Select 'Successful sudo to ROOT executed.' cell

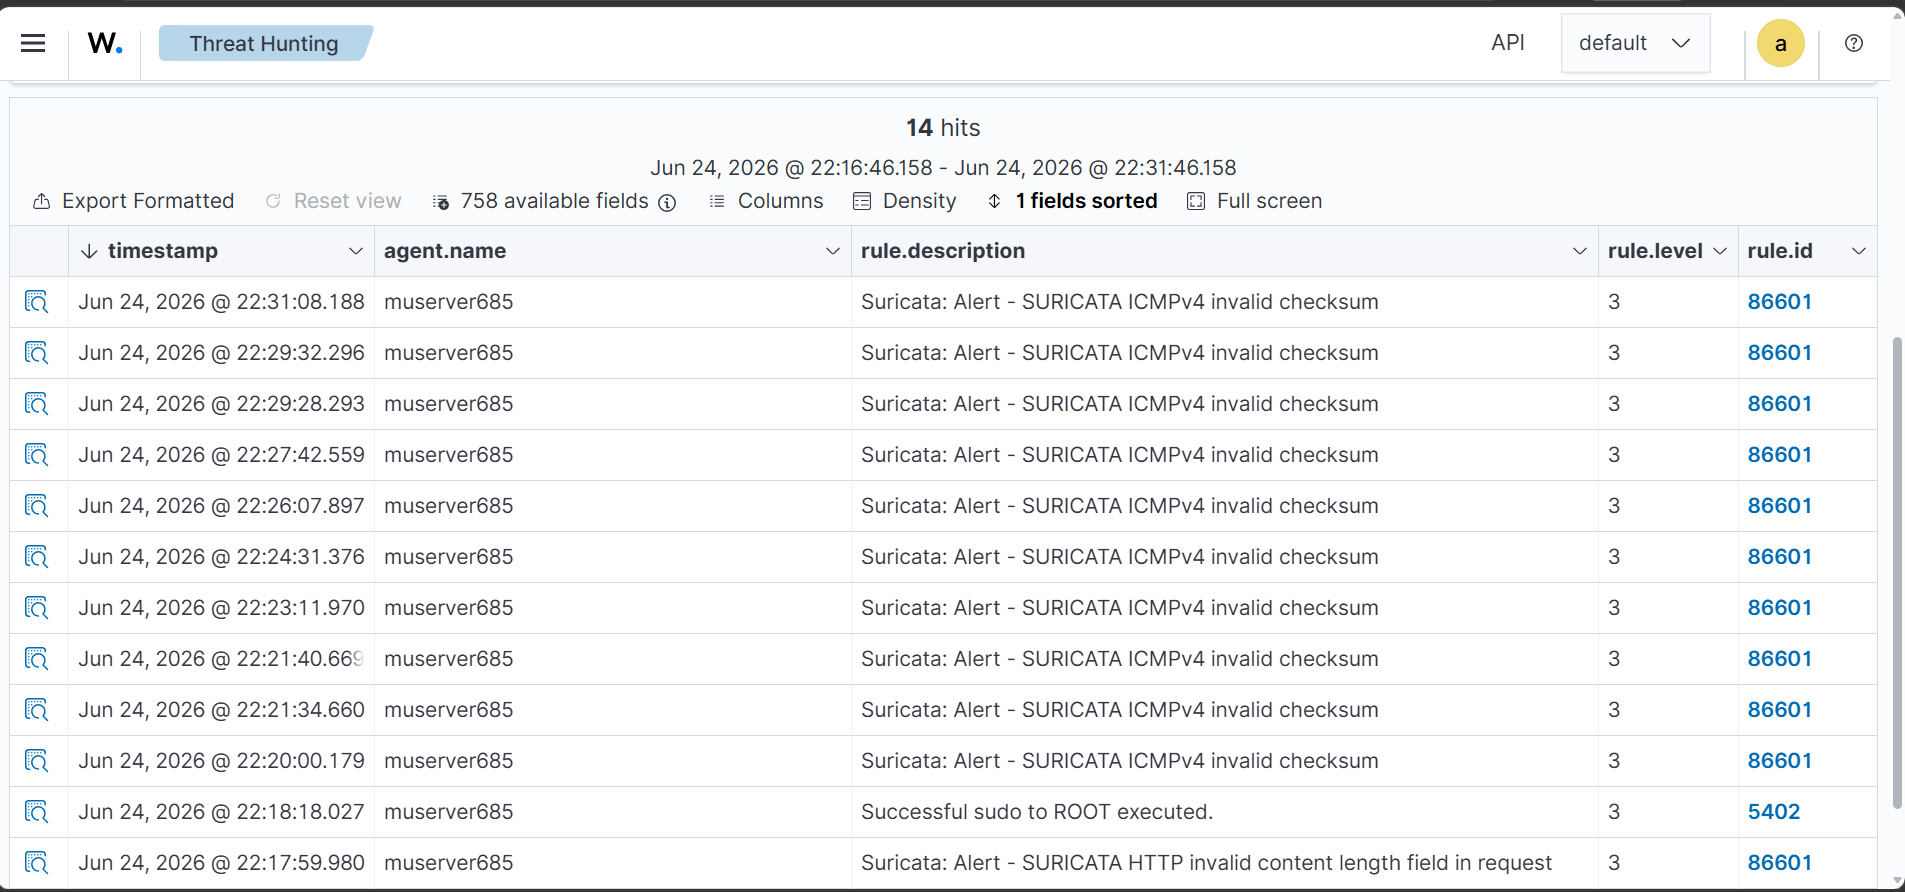pos(1224,812)
